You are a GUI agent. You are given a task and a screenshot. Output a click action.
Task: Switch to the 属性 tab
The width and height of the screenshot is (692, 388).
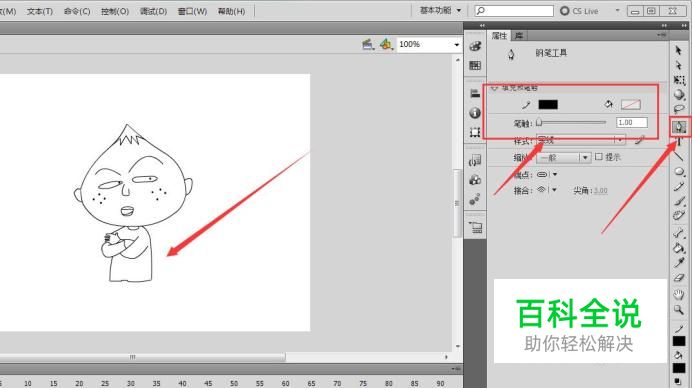[x=499, y=35]
